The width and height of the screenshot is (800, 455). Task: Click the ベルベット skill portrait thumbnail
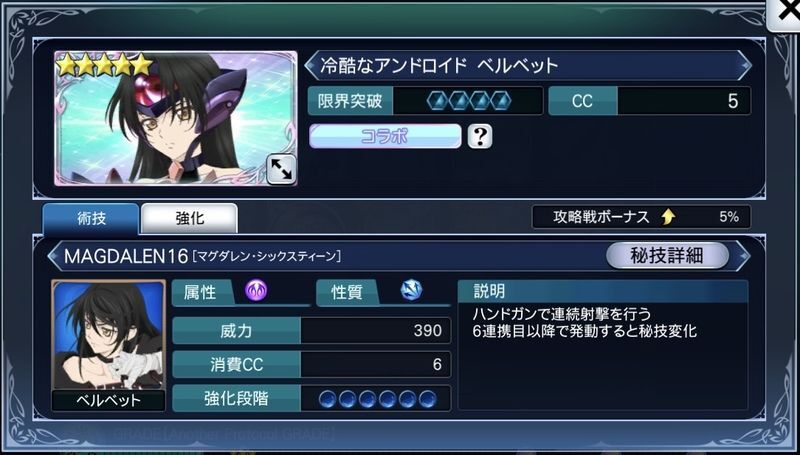108,345
